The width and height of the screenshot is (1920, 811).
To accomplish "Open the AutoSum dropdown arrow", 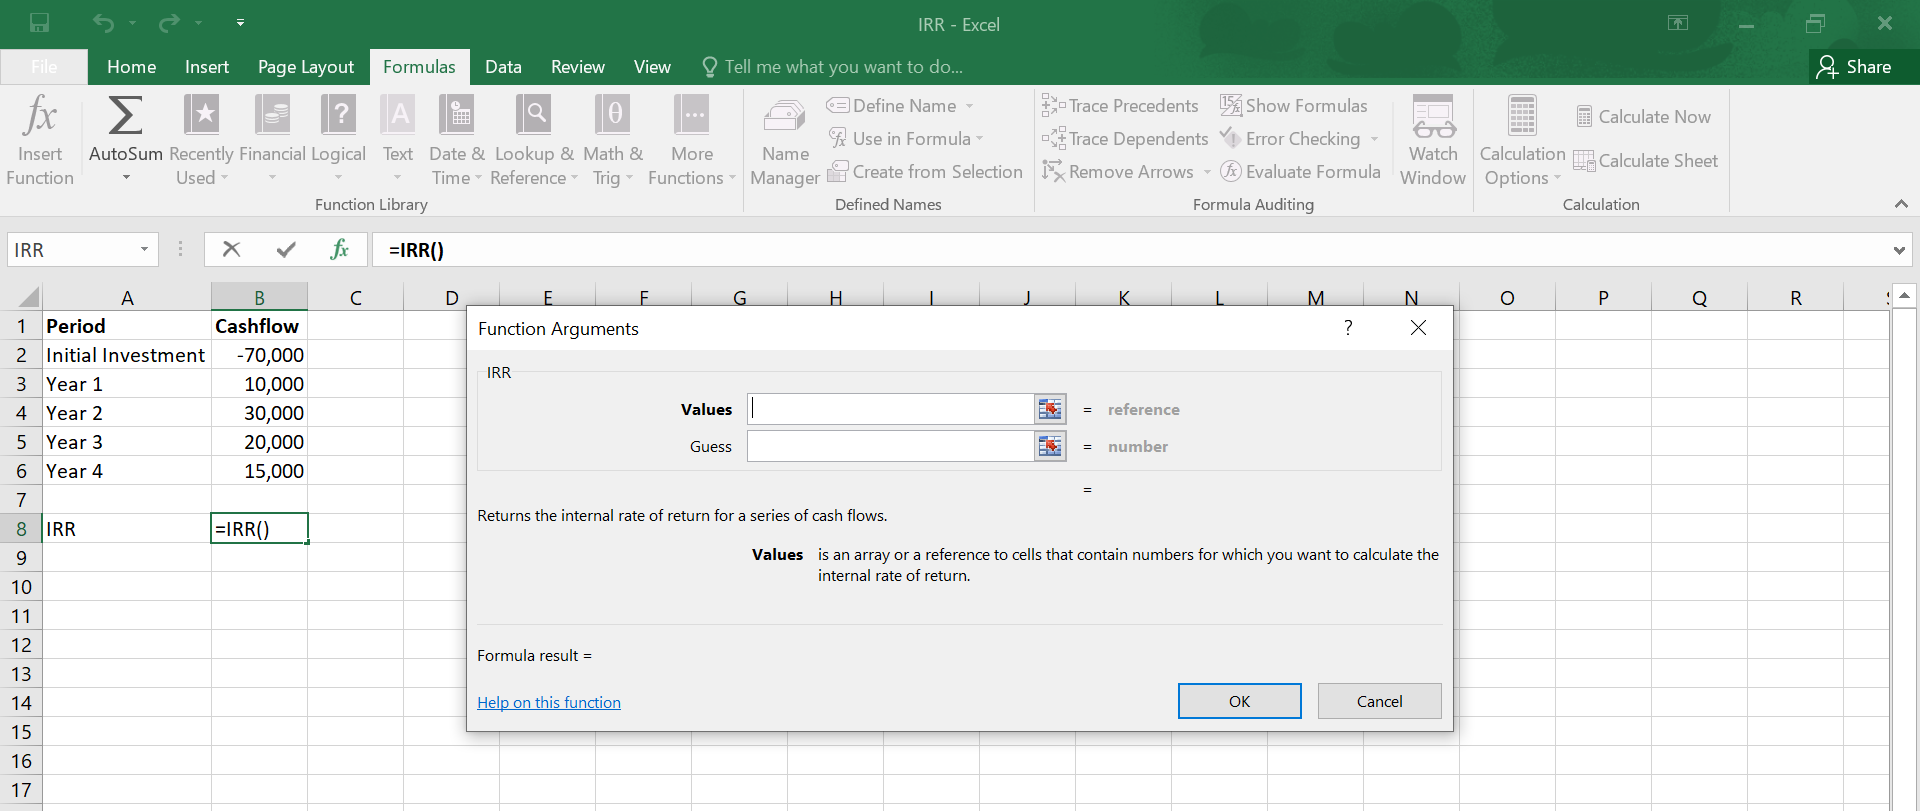I will 126,178.
